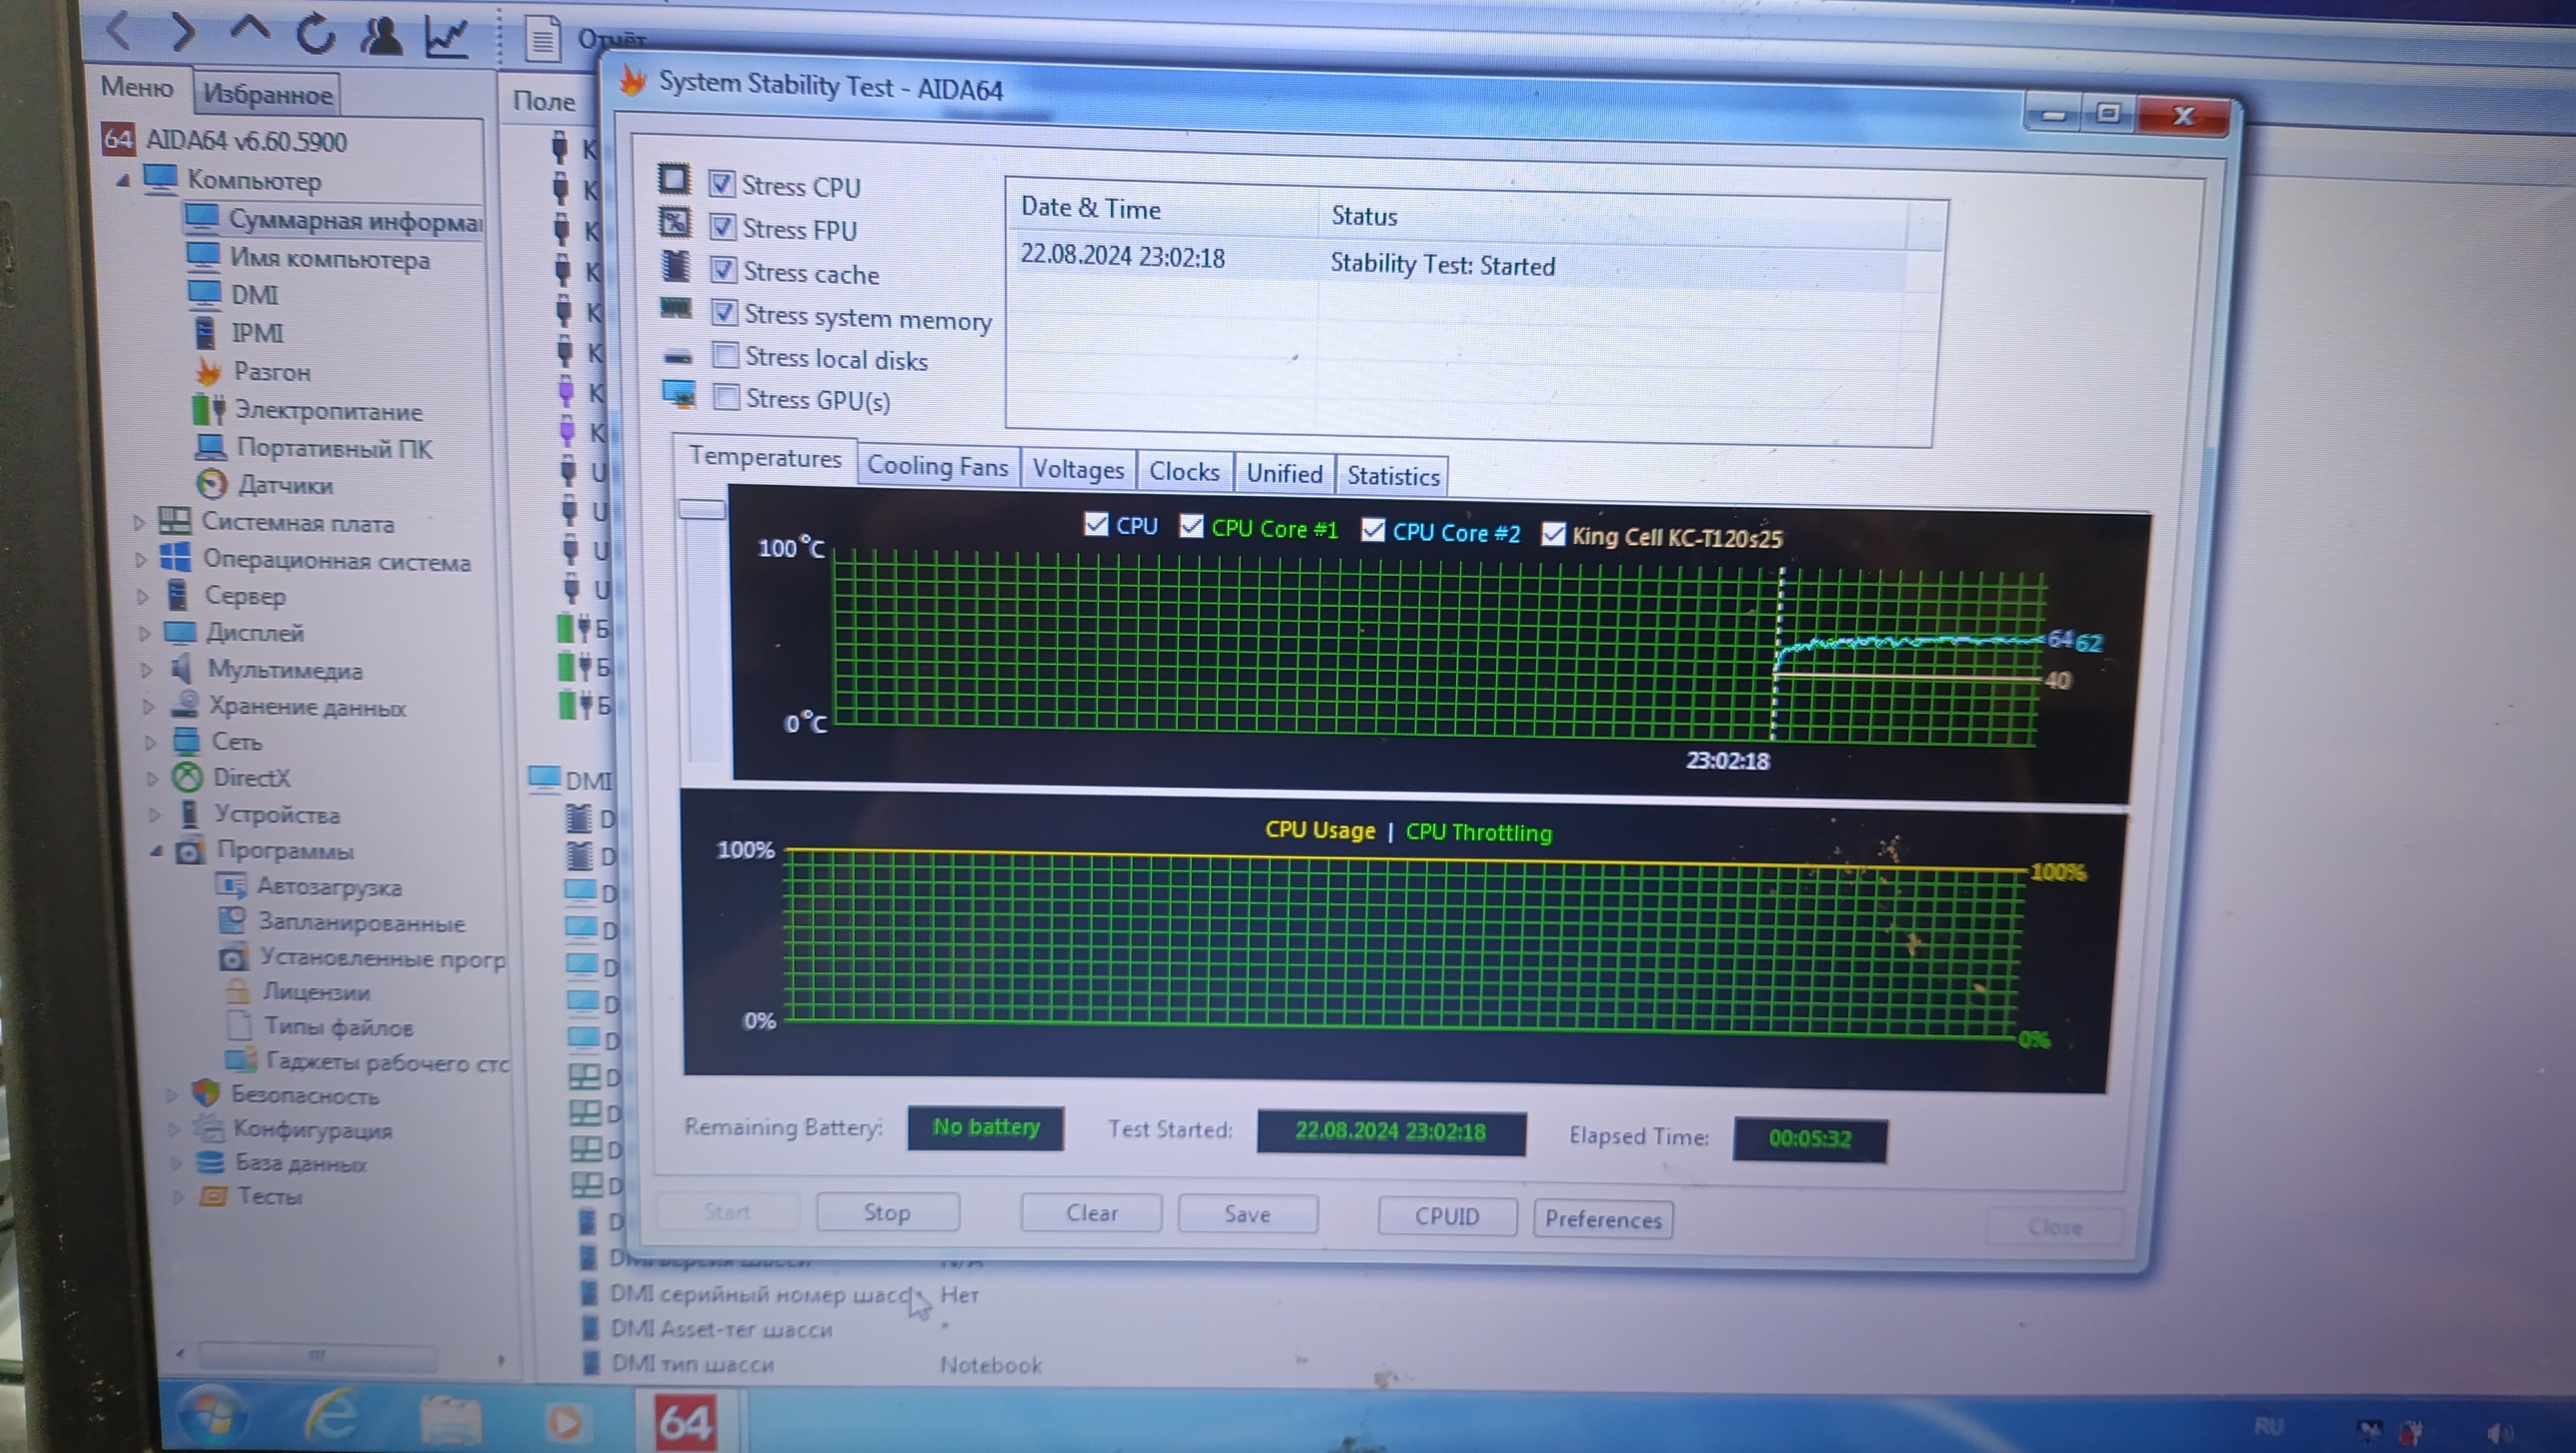This screenshot has height=1453, width=2576.
Task: Click the Clear button
Action: 1091,1213
